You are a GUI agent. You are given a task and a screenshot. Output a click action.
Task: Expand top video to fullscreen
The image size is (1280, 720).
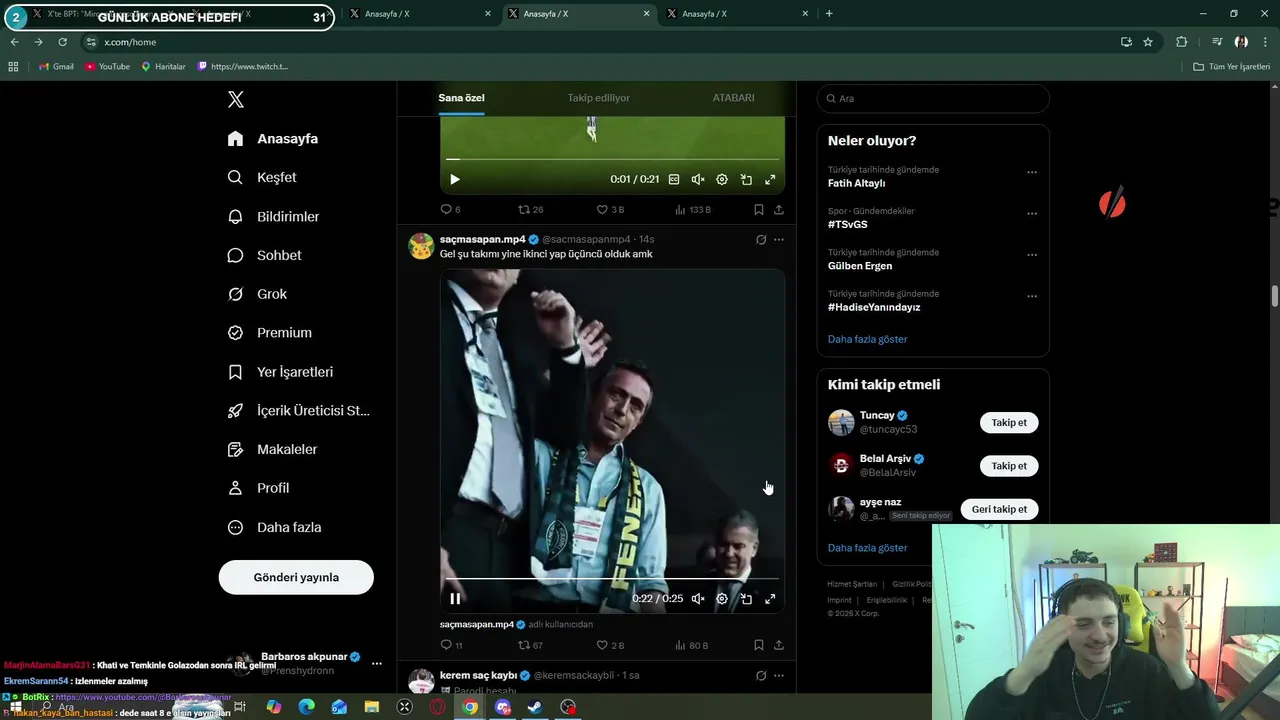click(x=770, y=180)
